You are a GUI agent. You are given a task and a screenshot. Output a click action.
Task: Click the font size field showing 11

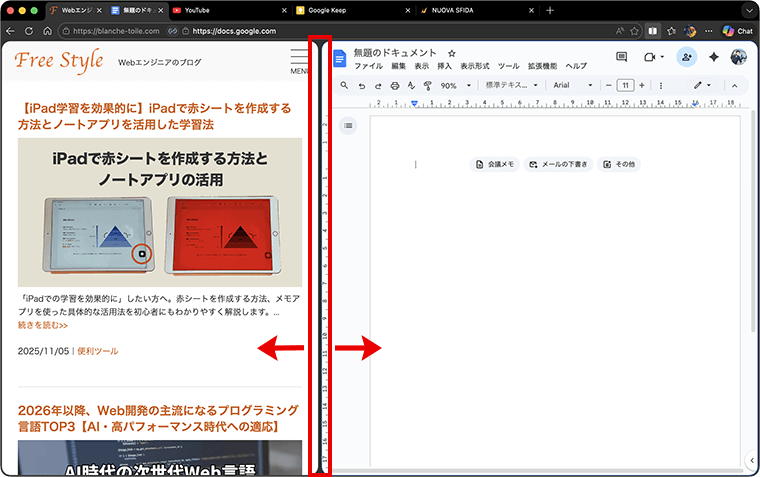tap(625, 86)
